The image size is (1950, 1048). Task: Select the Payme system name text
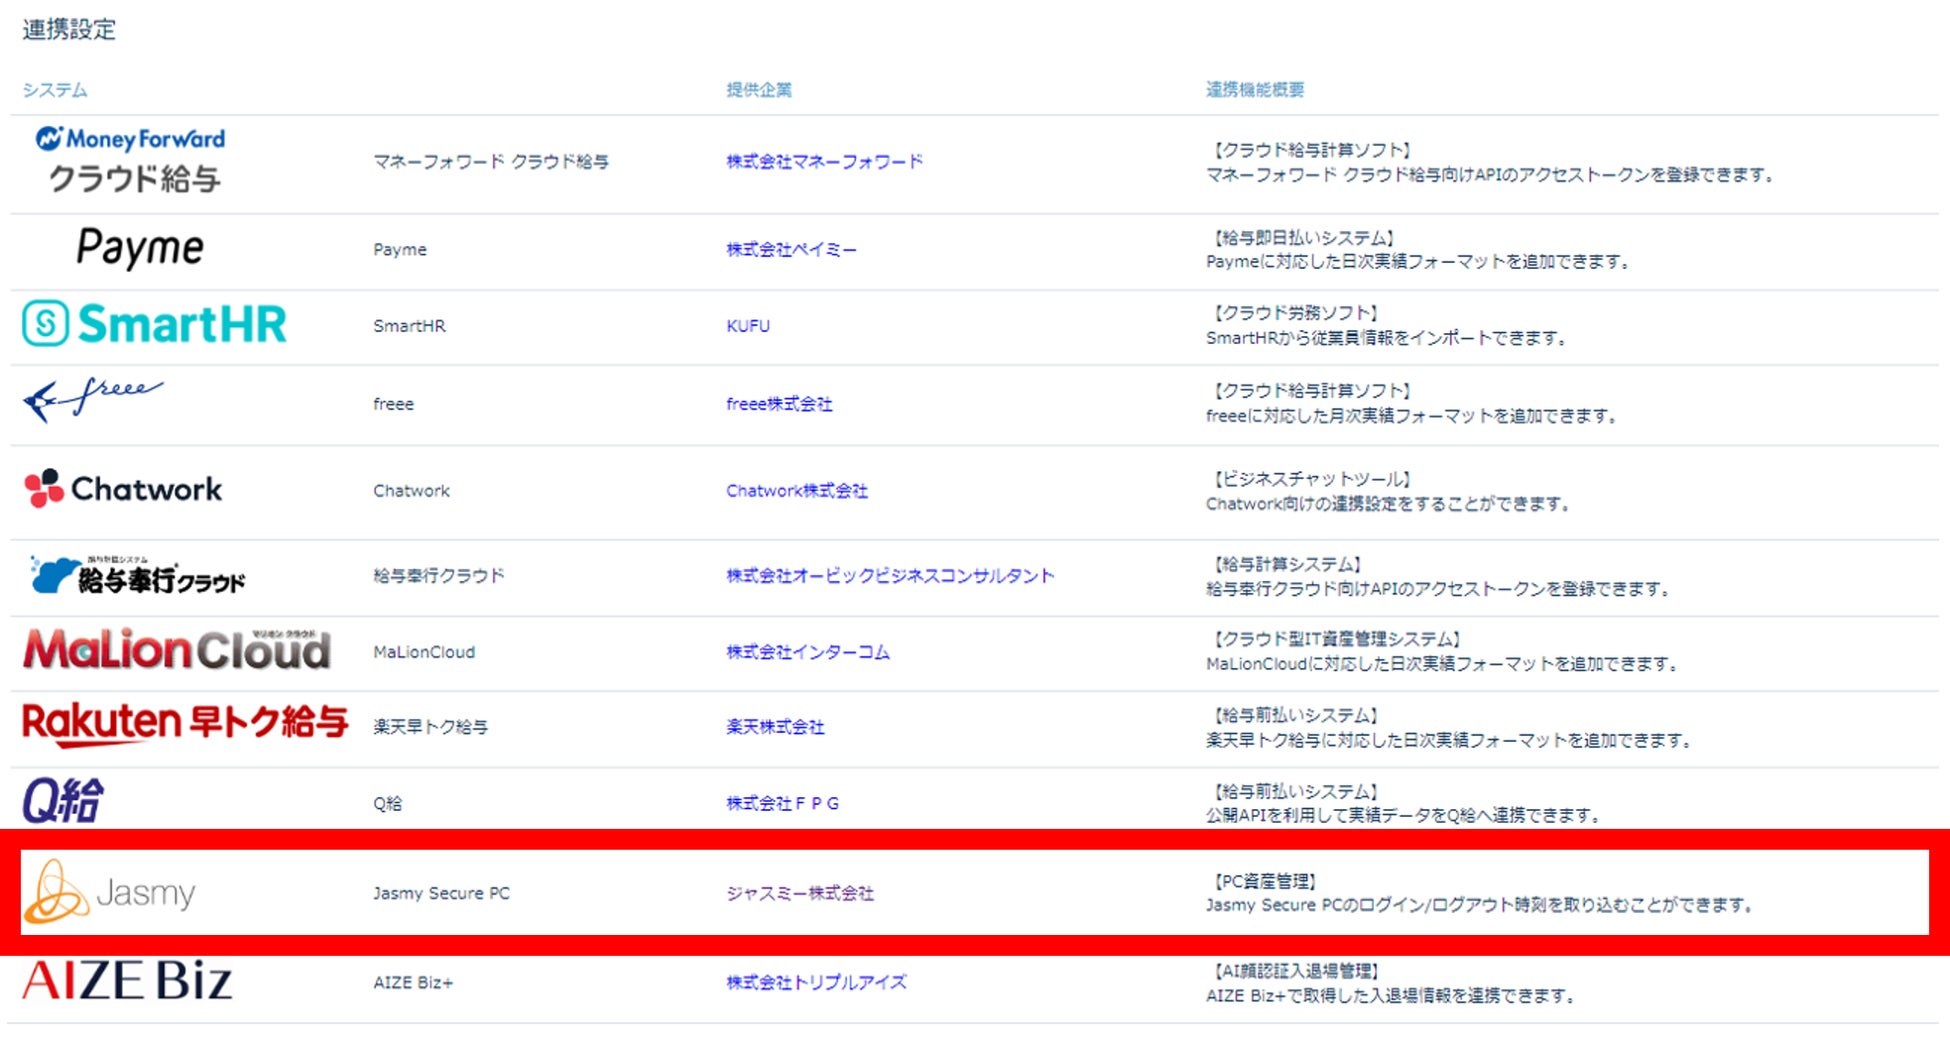400,249
